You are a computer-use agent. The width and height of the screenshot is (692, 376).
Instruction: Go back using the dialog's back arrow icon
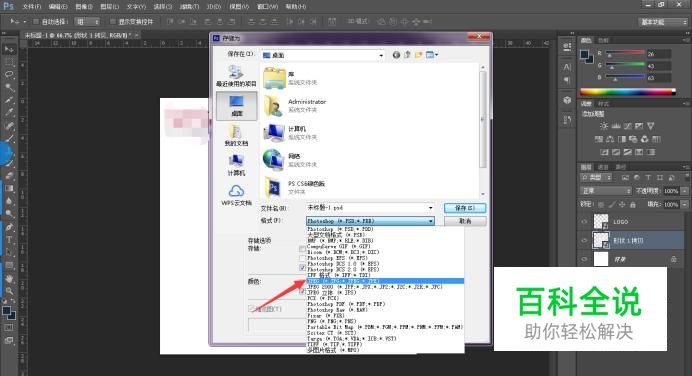396,55
